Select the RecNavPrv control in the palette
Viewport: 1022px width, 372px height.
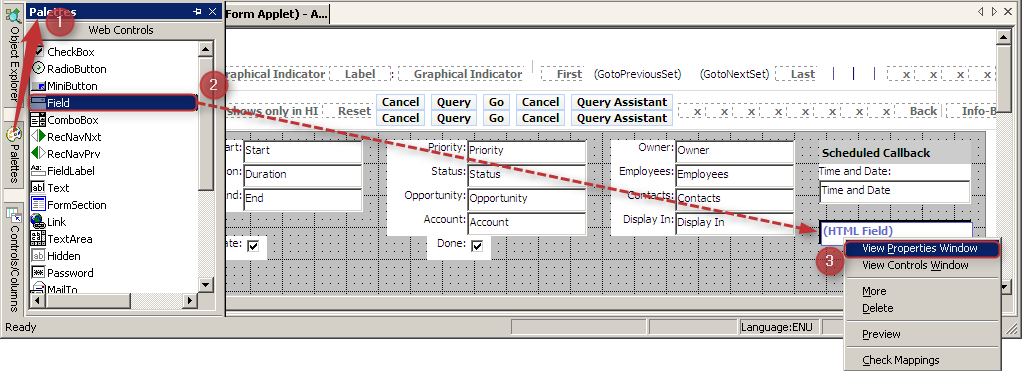74,154
